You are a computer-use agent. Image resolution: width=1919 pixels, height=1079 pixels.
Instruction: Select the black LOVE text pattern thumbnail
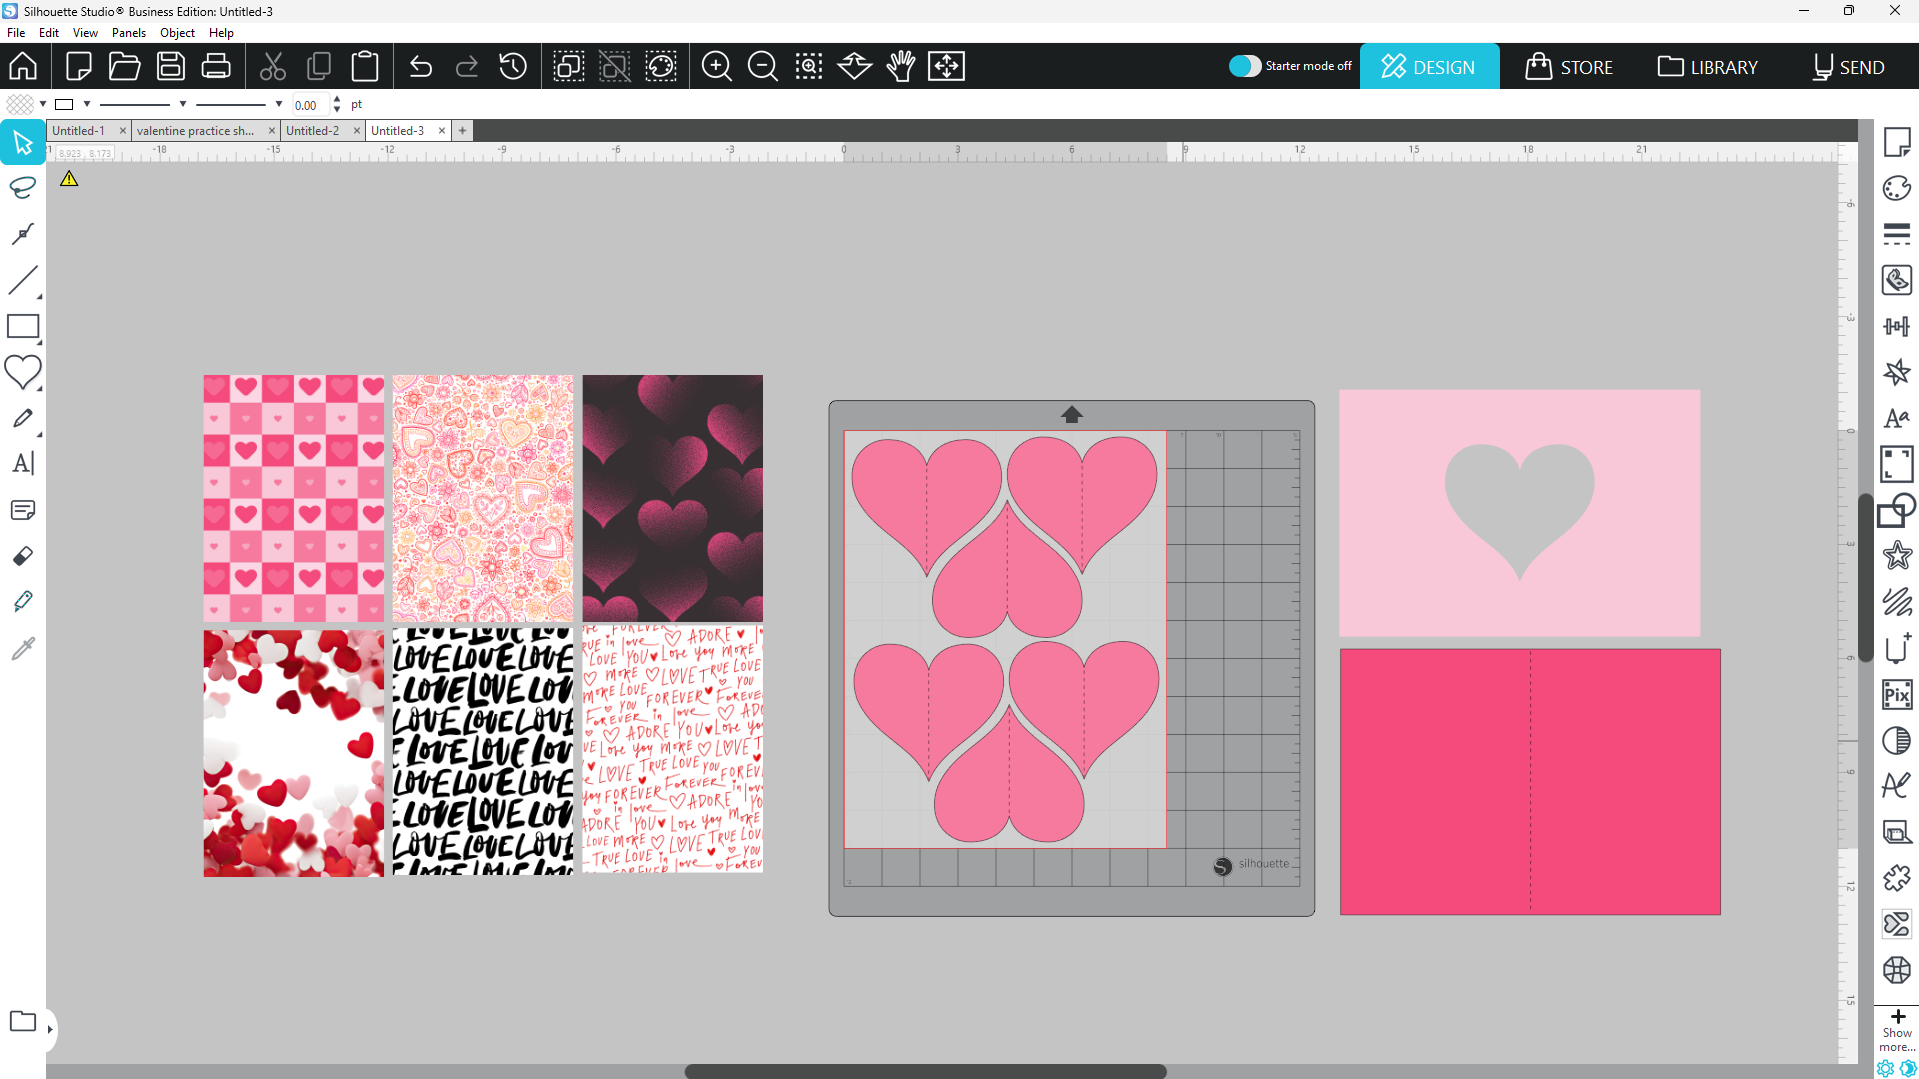pos(483,751)
